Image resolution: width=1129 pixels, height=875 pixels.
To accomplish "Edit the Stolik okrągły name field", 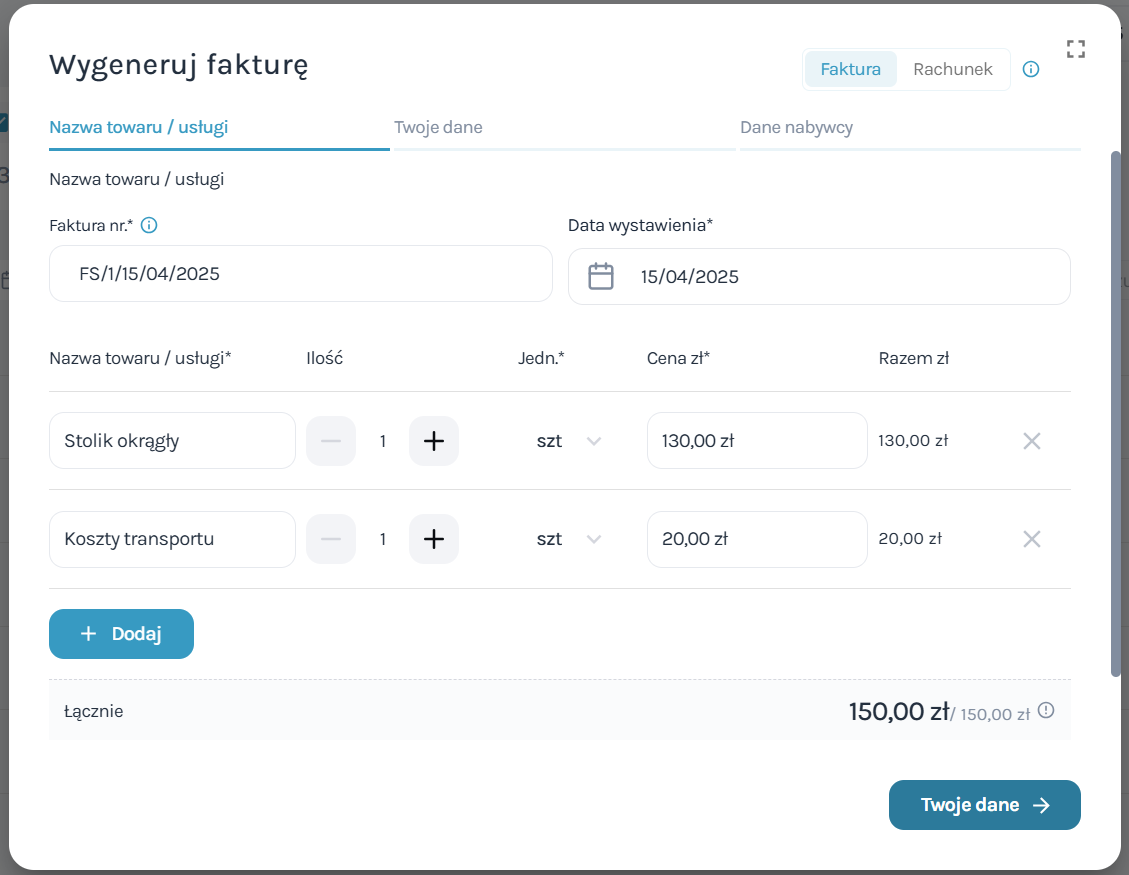I will (172, 441).
